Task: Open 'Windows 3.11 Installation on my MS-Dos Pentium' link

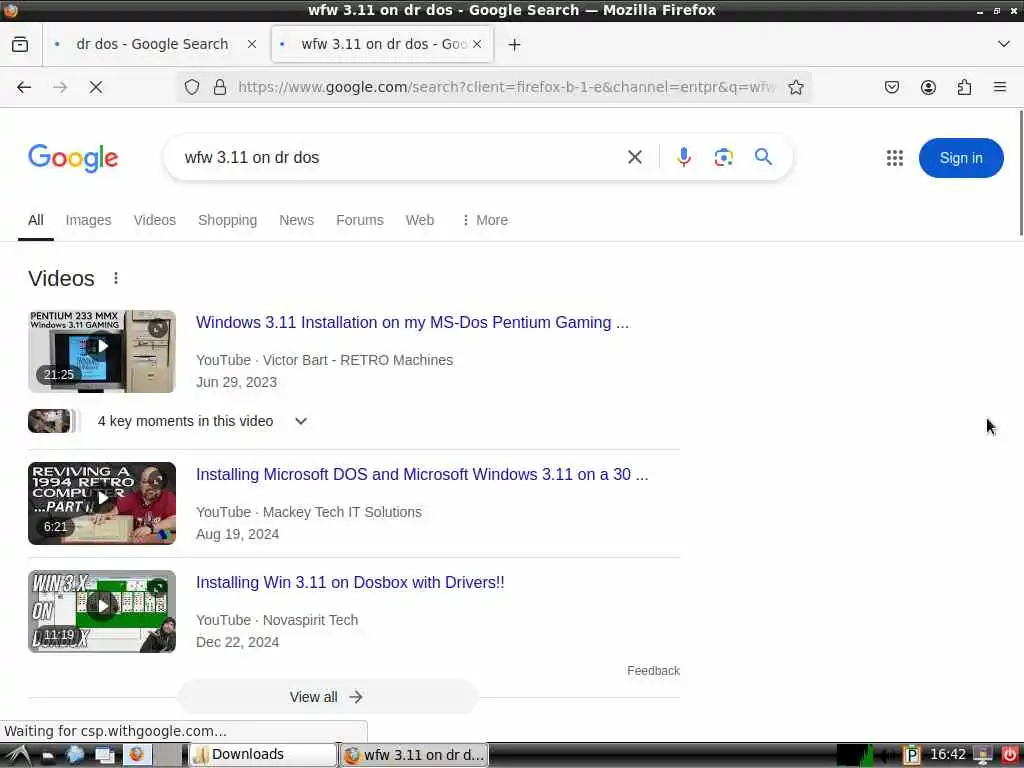Action: point(412,323)
